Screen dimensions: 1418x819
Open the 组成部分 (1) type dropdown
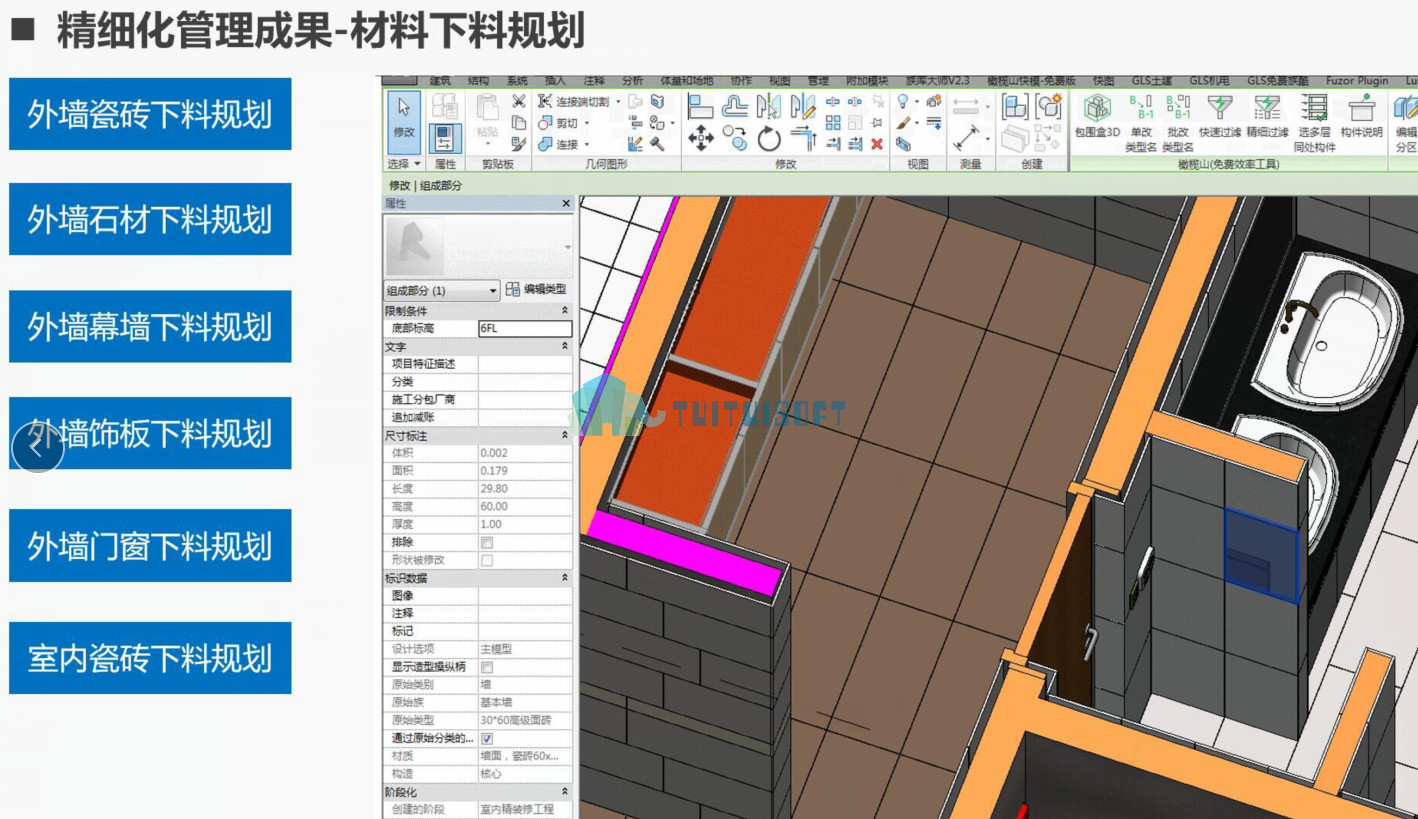coord(442,290)
